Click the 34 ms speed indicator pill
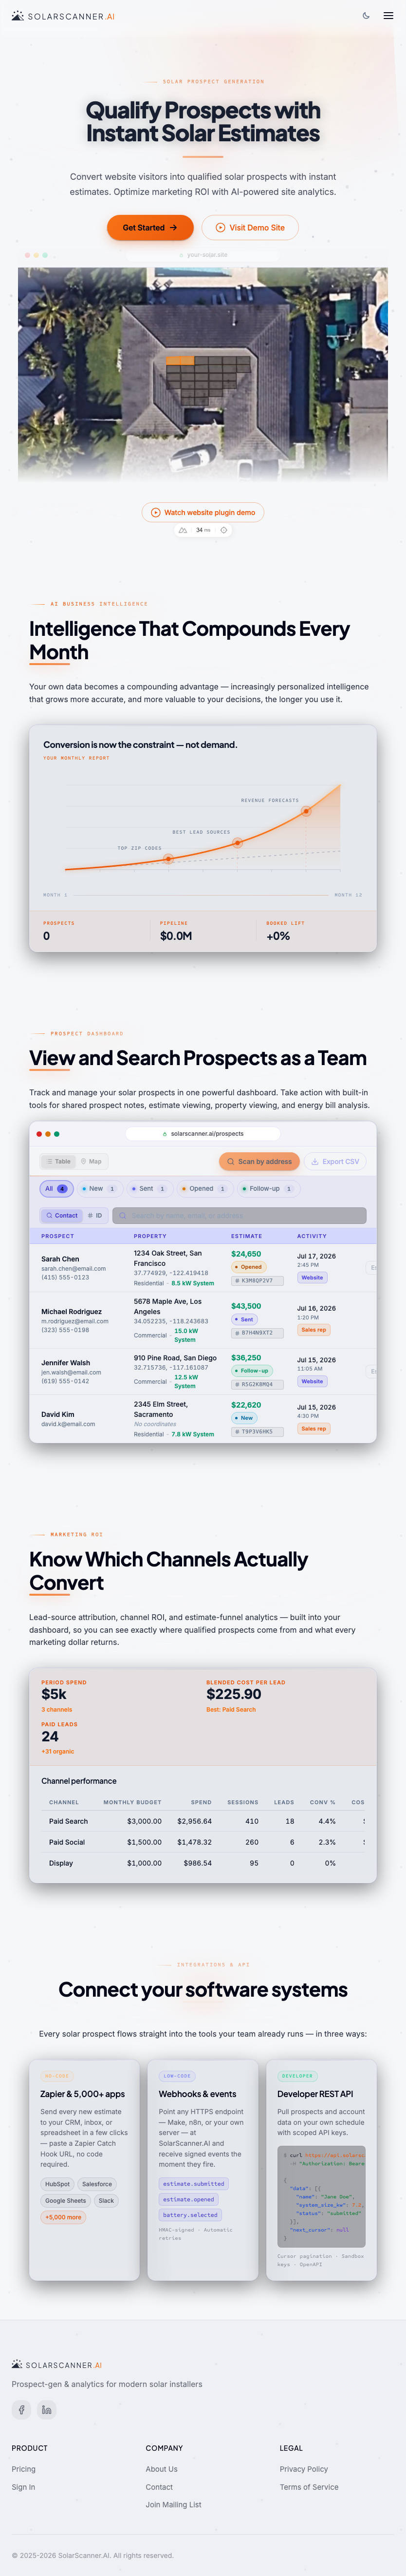Screen dimensions: 406x2576 [x=203, y=530]
